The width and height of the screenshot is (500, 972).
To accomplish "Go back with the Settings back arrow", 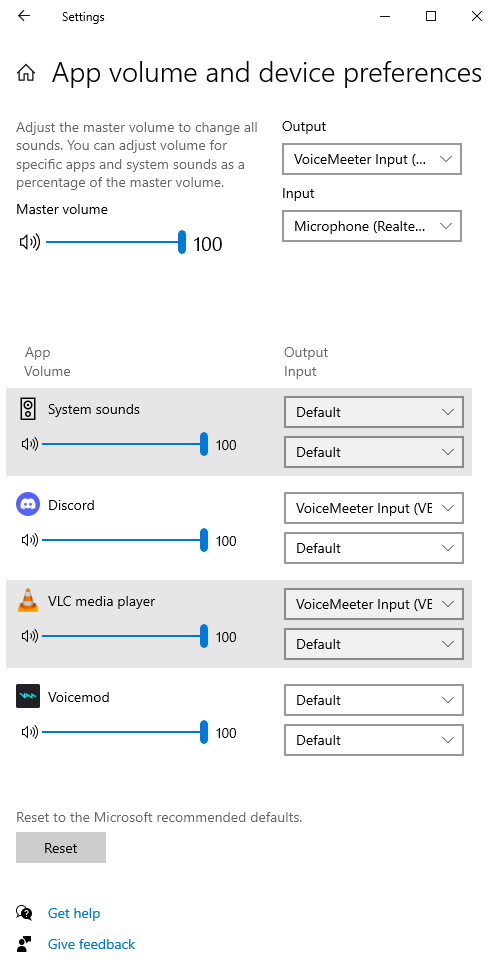I will point(24,16).
